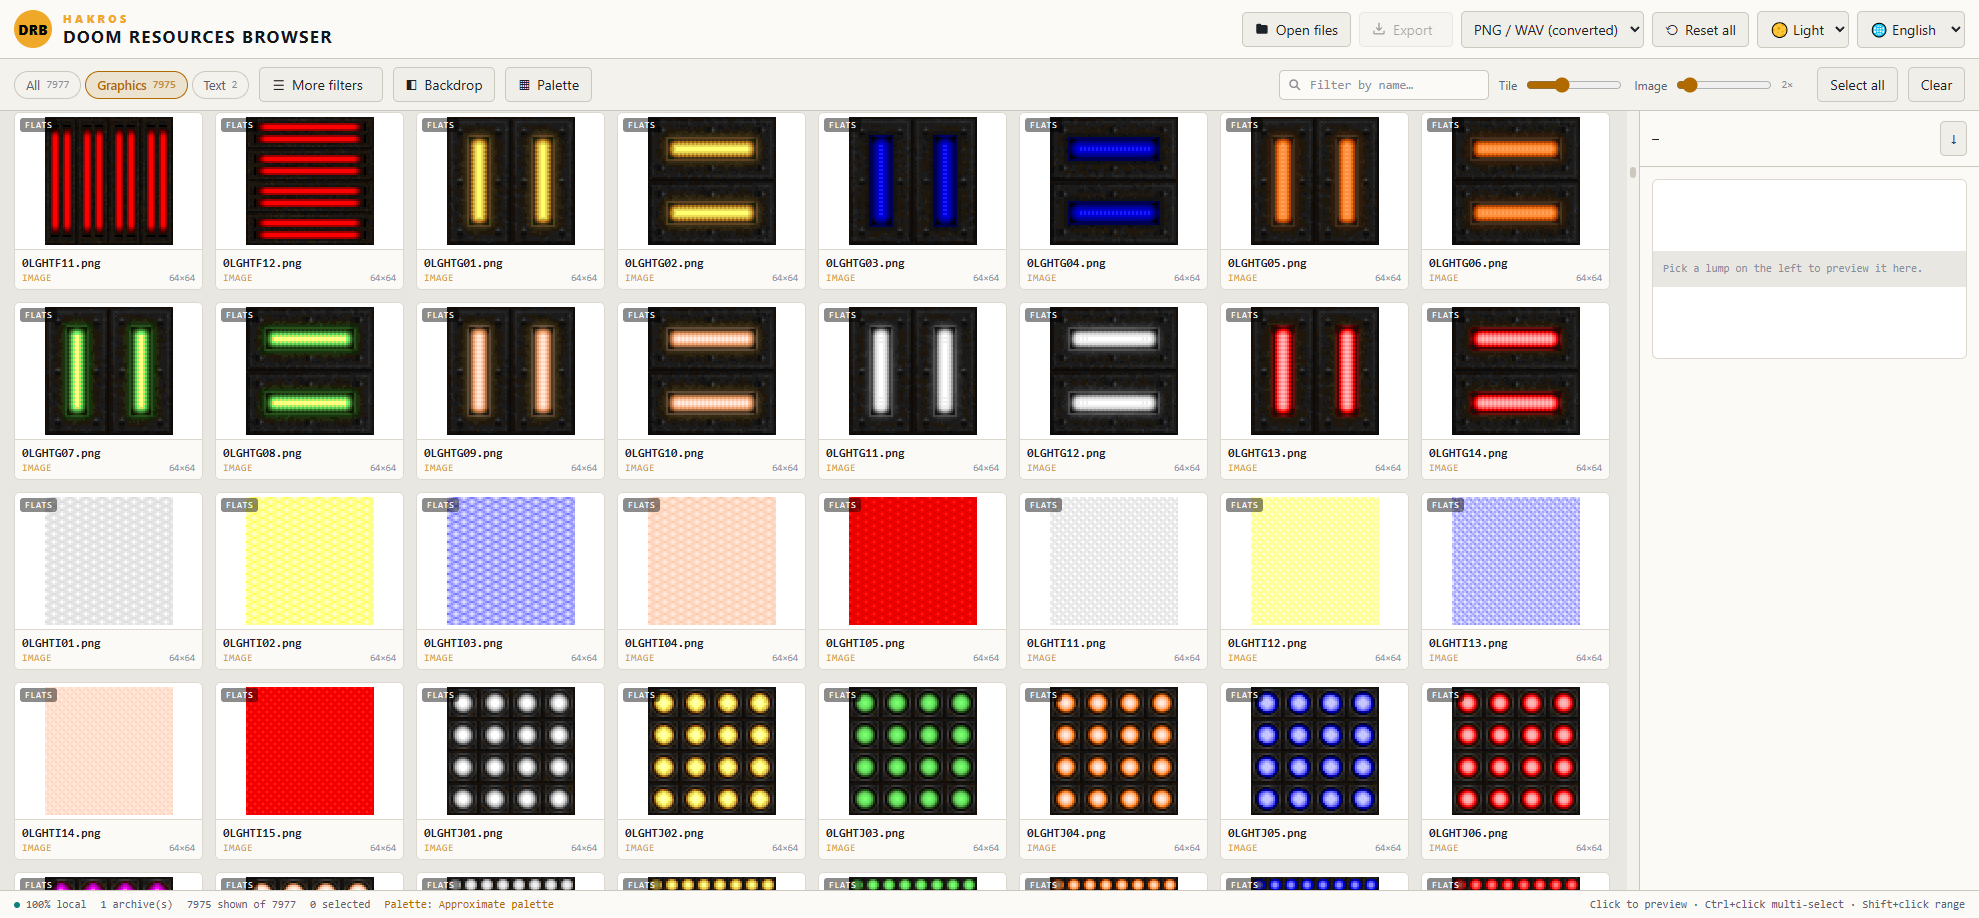Click the 0LGHTI11.png file name

[x=1066, y=643]
